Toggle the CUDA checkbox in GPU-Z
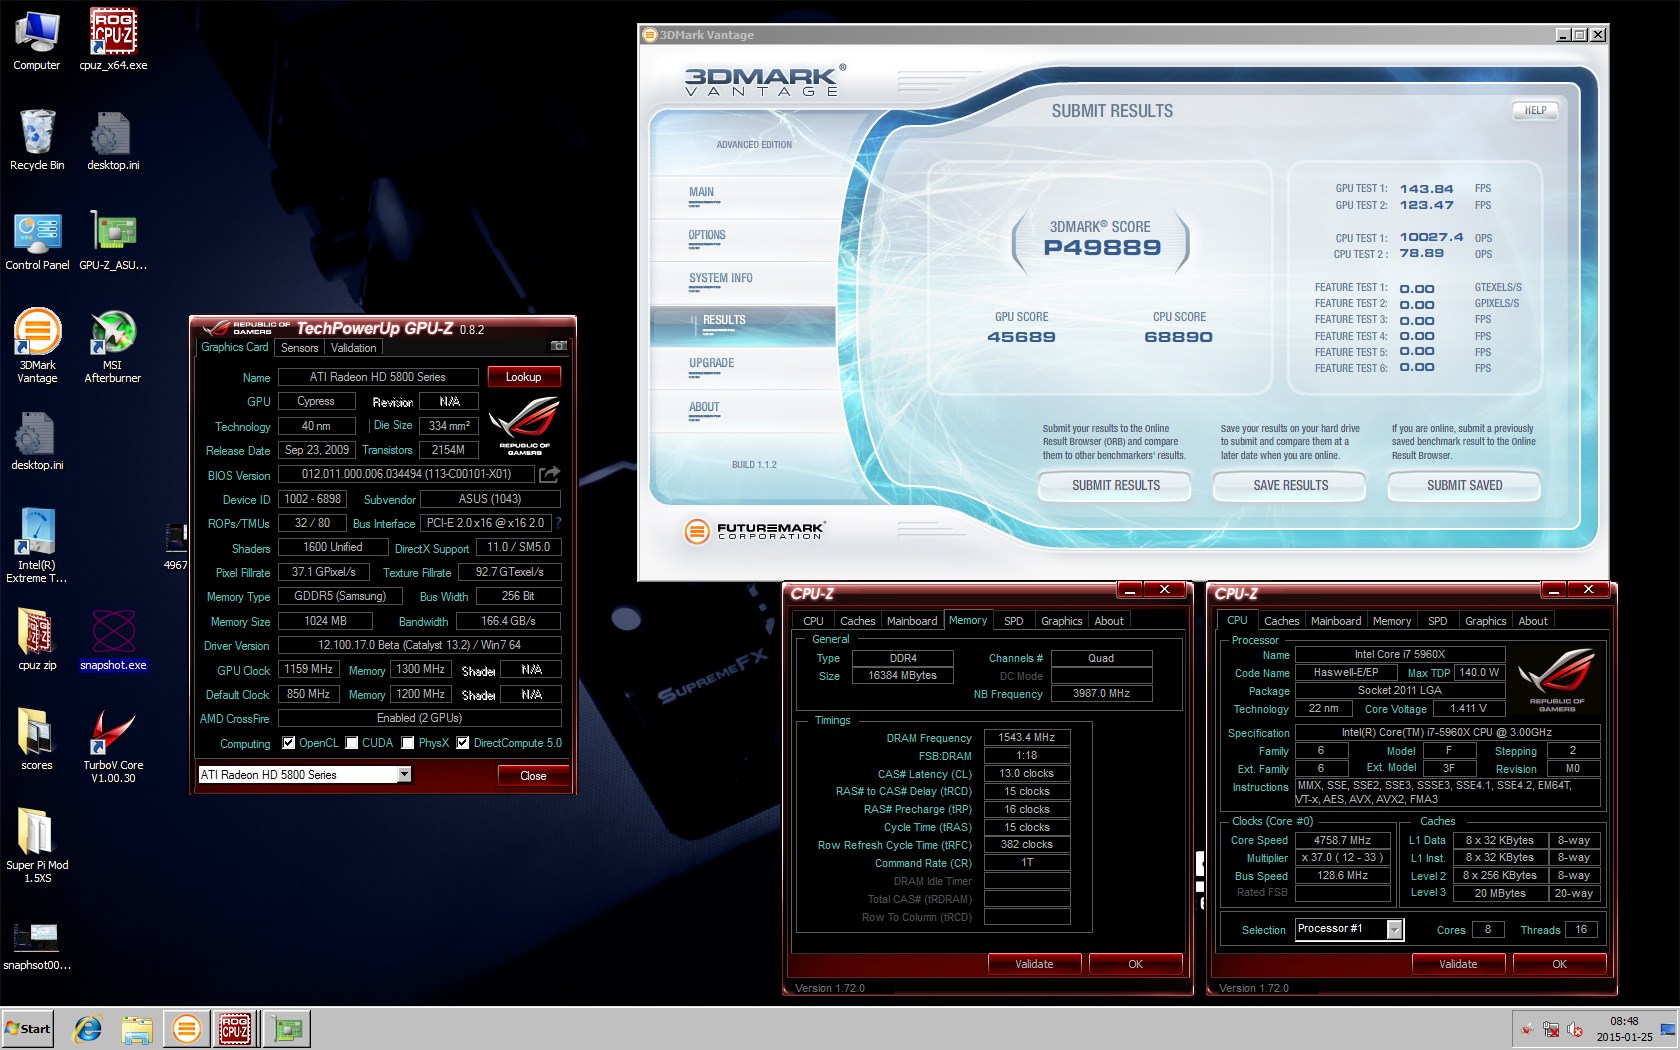 pyautogui.click(x=352, y=743)
